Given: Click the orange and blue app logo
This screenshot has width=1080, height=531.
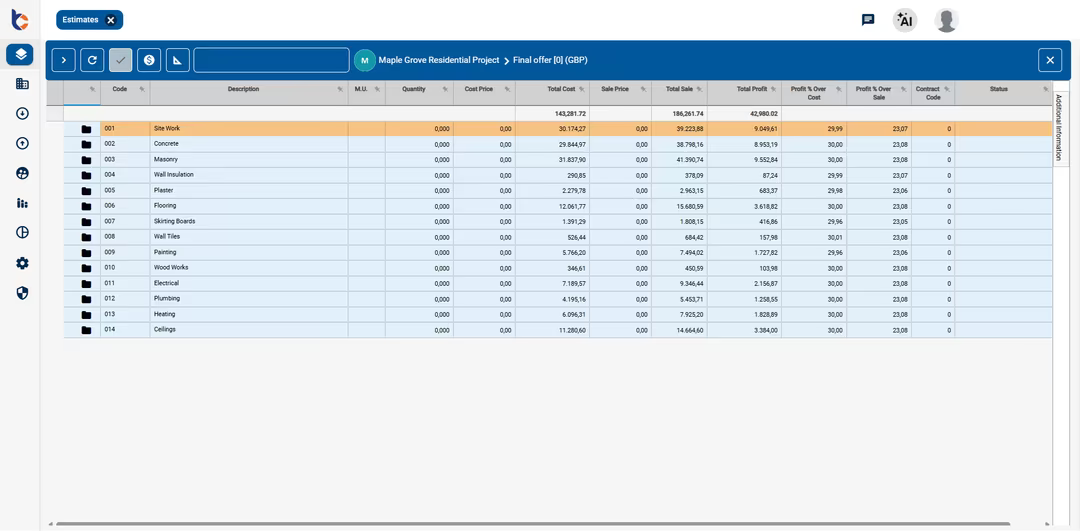Looking at the screenshot, I should (20, 20).
